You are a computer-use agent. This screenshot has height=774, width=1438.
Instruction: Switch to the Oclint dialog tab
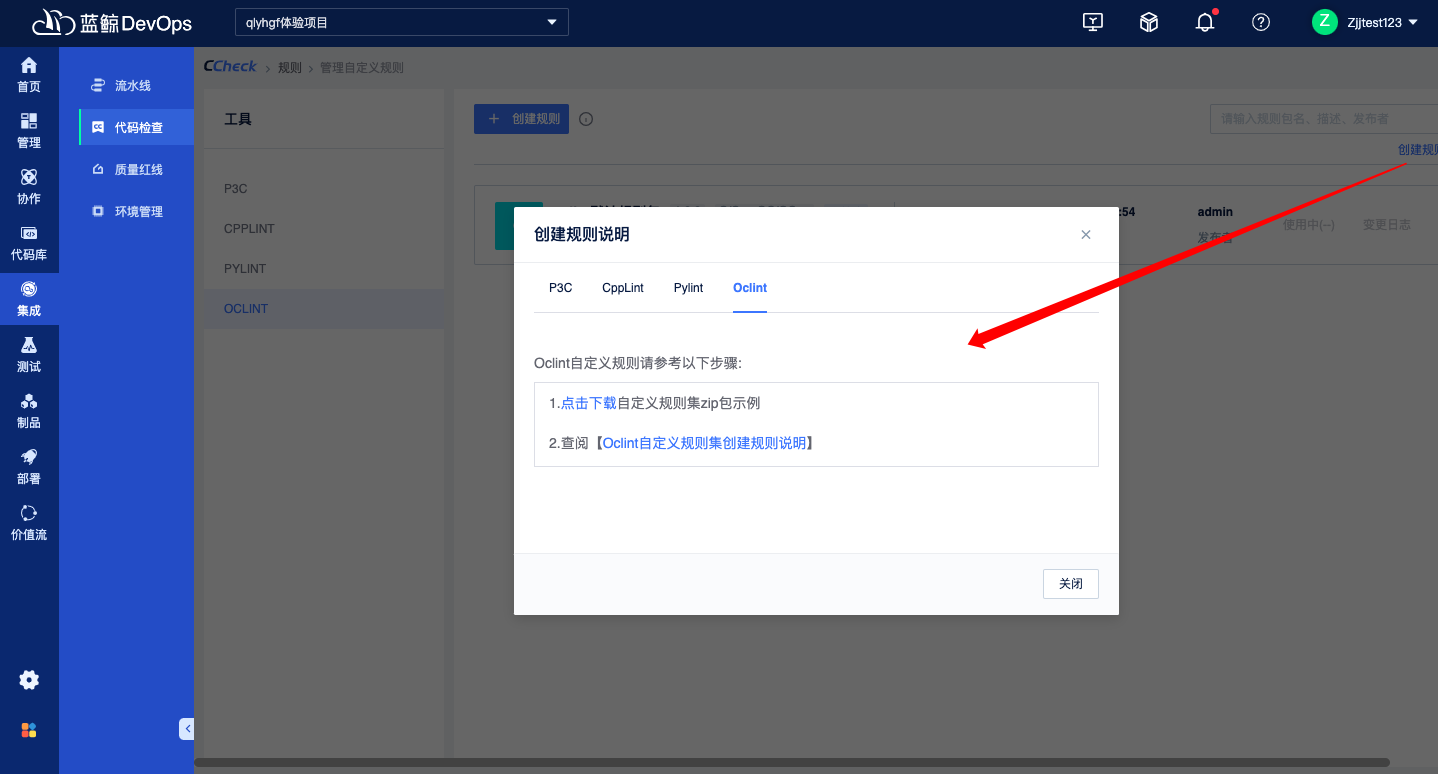click(750, 288)
